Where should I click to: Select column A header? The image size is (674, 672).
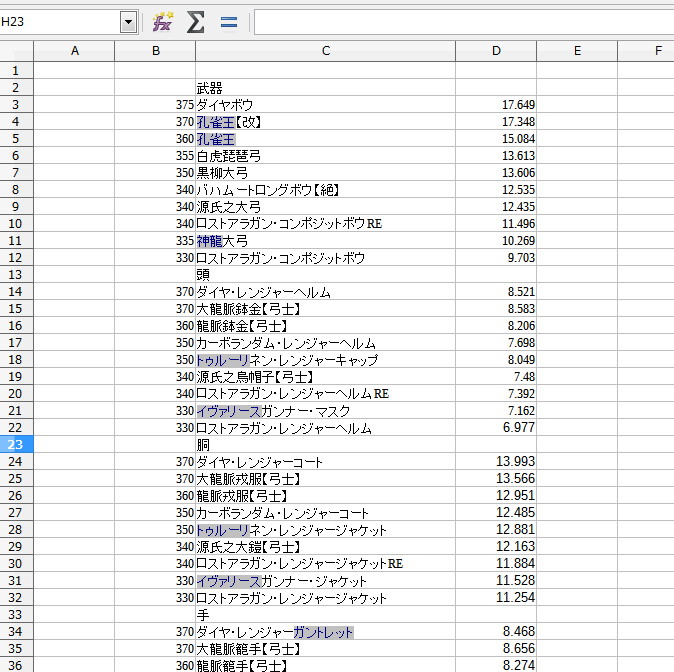click(x=74, y=51)
